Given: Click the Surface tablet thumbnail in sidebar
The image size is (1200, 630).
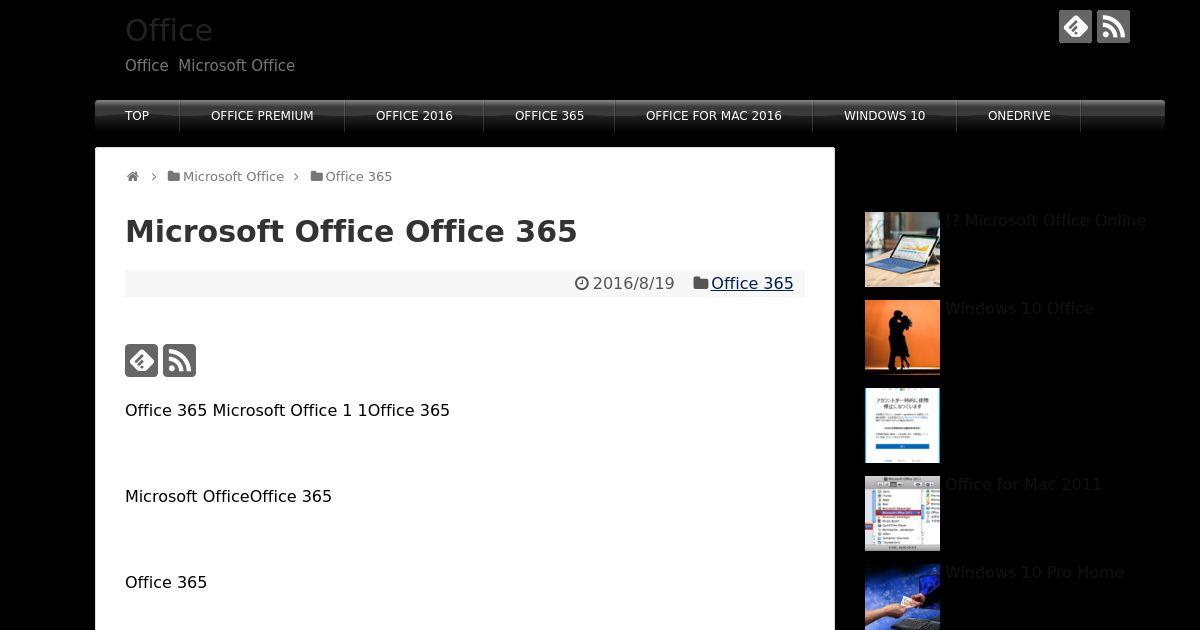Looking at the screenshot, I should point(902,249).
